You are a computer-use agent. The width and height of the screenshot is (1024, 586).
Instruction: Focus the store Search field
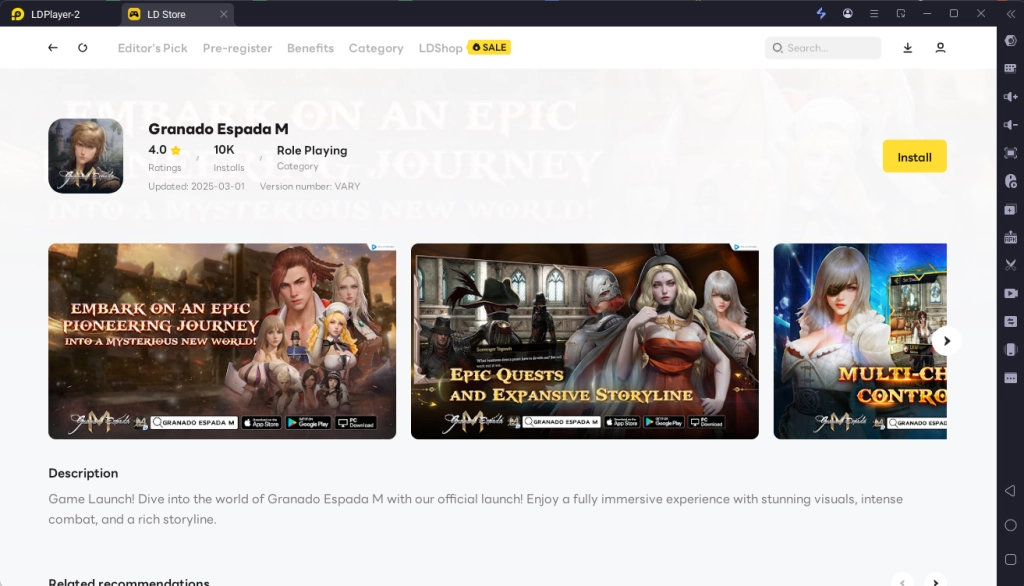(x=823, y=48)
